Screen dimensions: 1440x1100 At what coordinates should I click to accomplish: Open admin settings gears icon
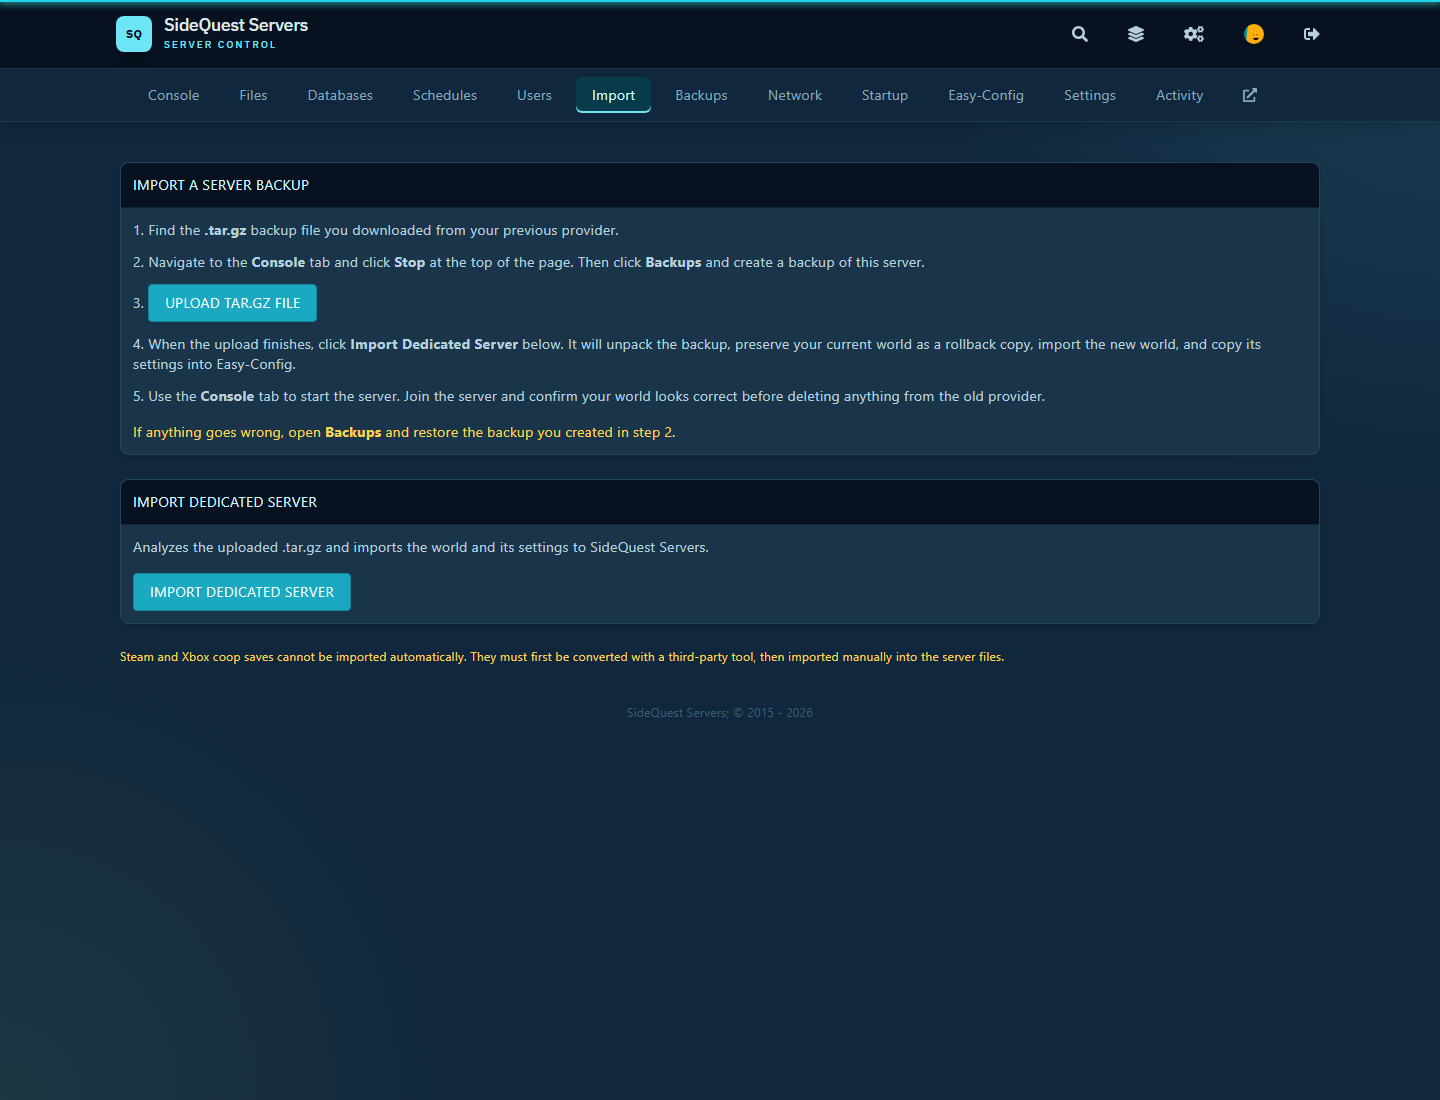tap(1194, 34)
